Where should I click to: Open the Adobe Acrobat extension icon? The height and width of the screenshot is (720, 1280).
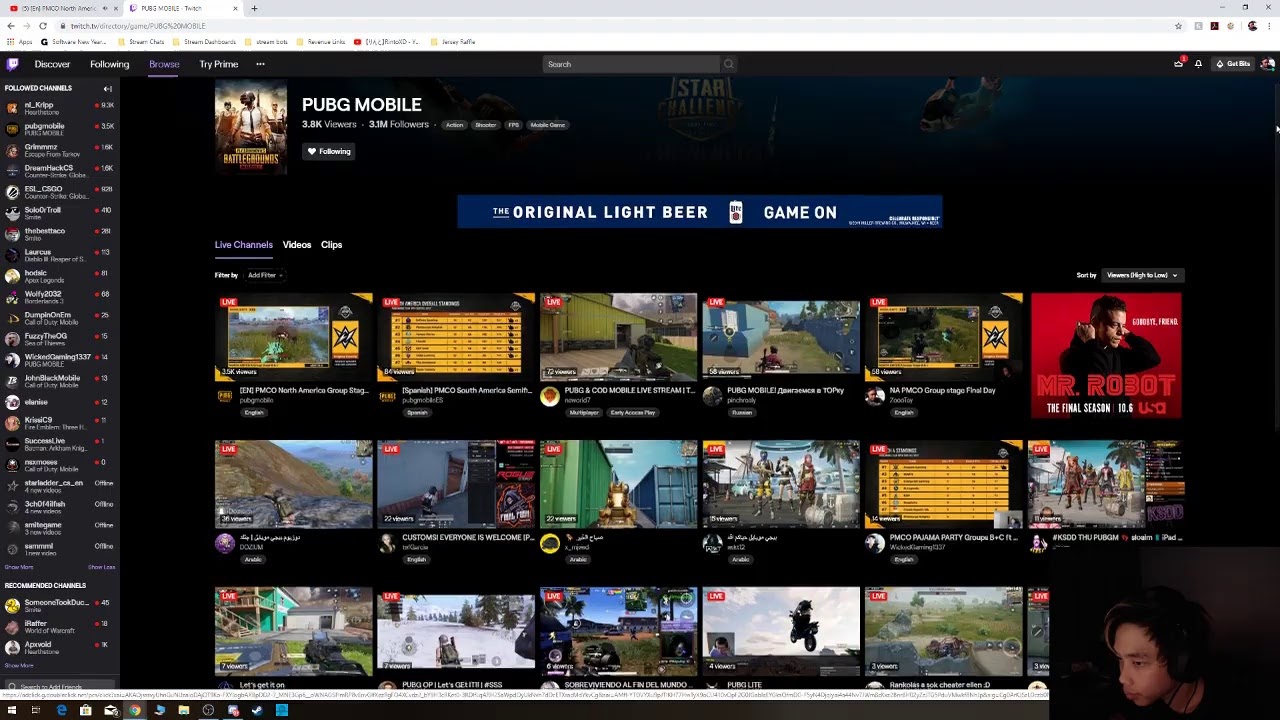click(x=1214, y=26)
